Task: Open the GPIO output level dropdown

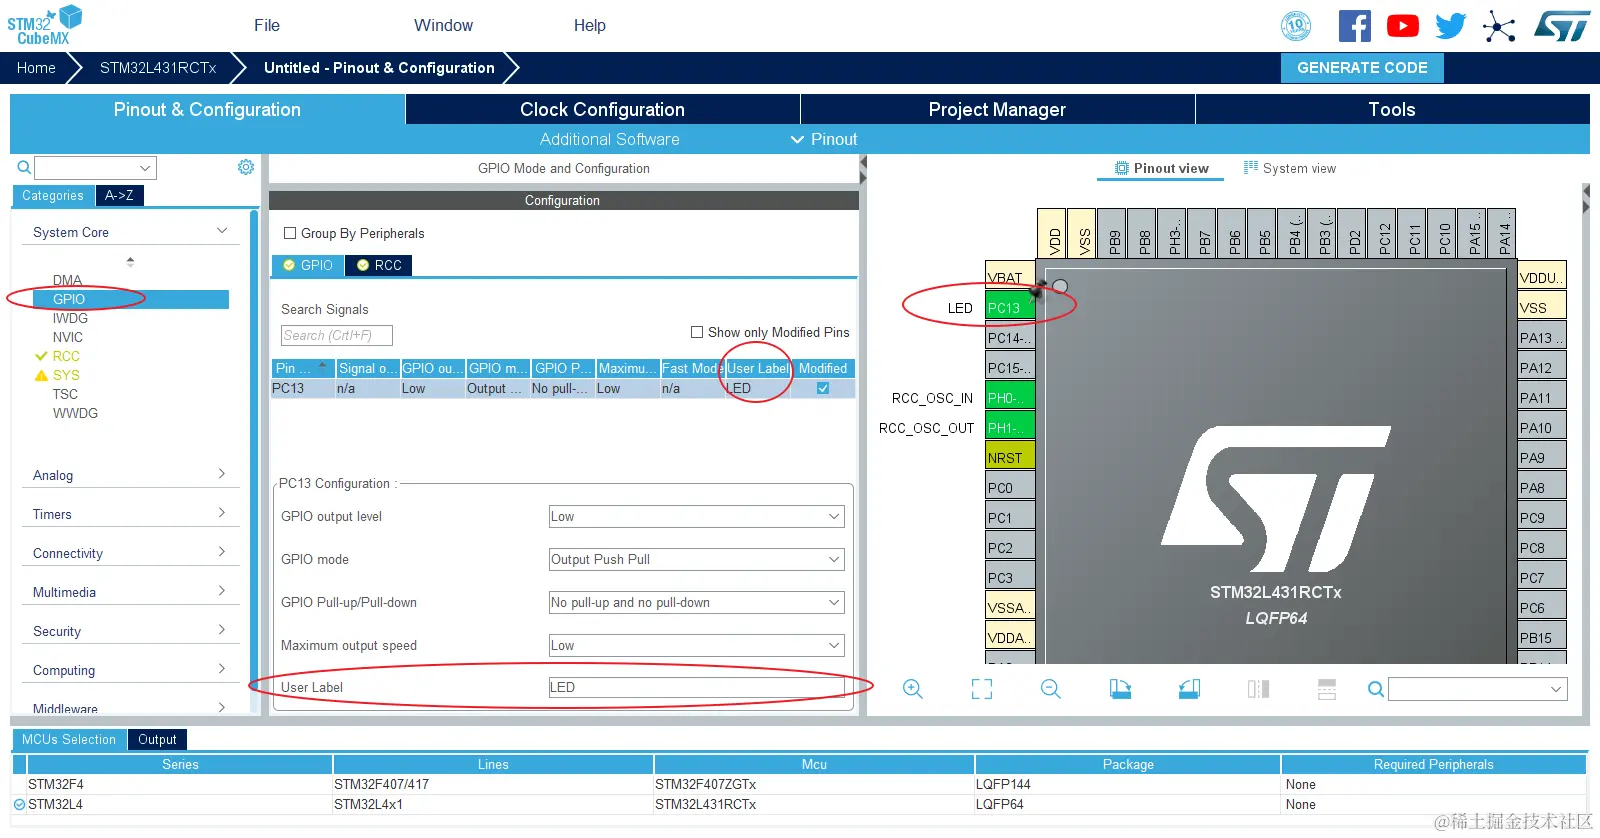Action: (696, 517)
